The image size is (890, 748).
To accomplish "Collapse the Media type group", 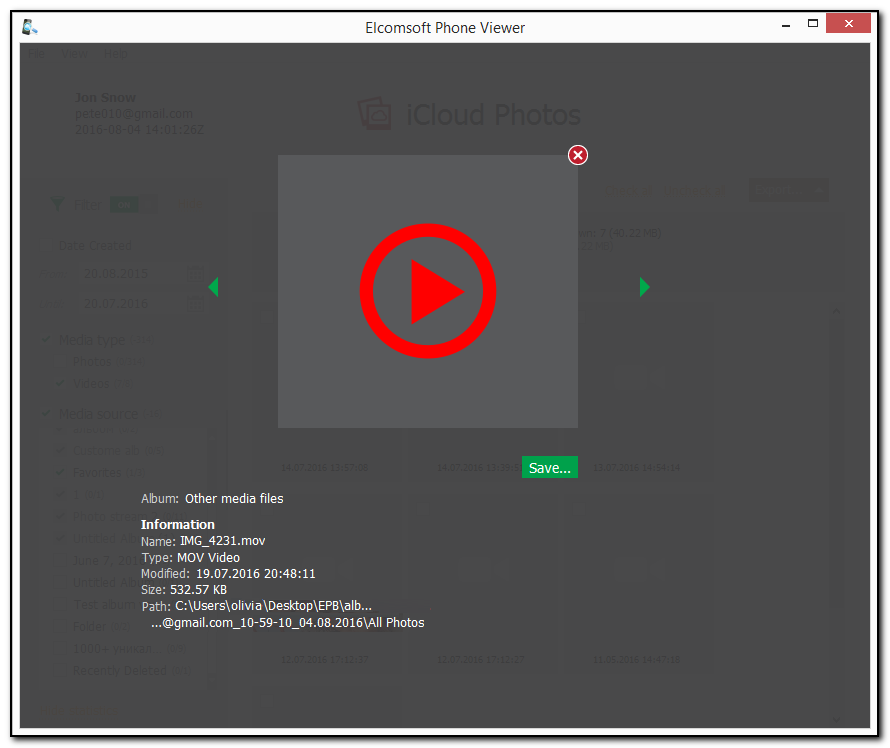I will pos(46,340).
